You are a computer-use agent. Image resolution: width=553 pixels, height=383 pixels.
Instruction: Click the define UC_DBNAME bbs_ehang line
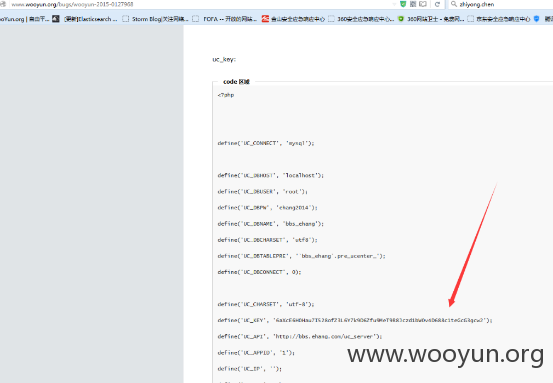(271, 224)
